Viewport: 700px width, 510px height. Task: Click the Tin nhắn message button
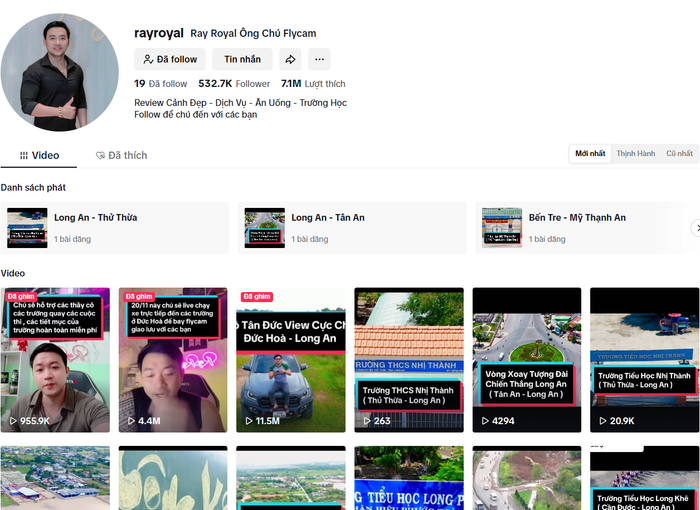click(242, 60)
